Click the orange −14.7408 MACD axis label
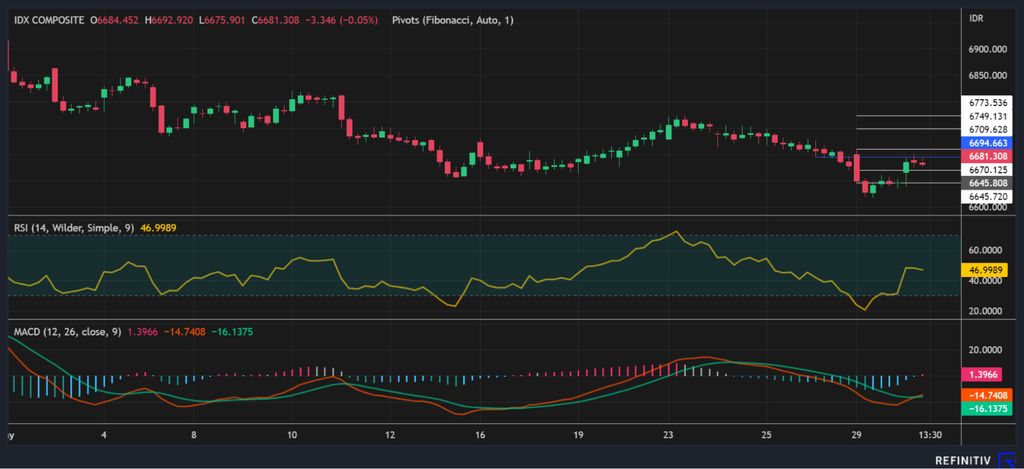1024x469 pixels. [x=988, y=396]
